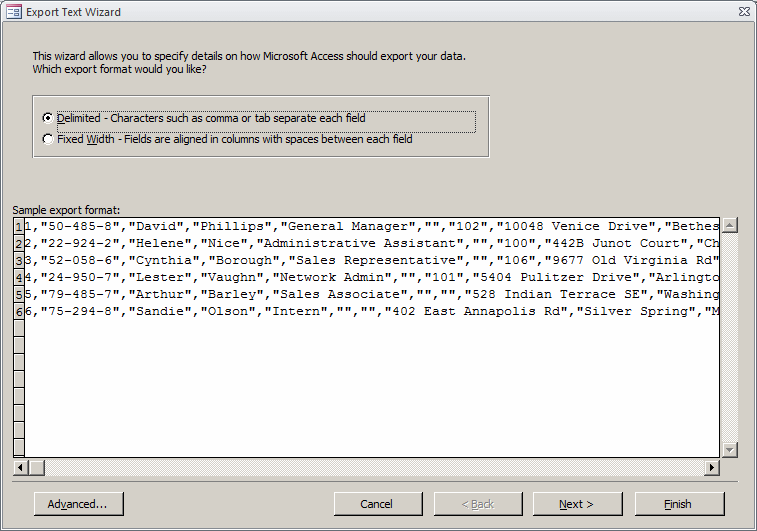Select row 6 header for Sandie Olson

[x=19, y=311]
